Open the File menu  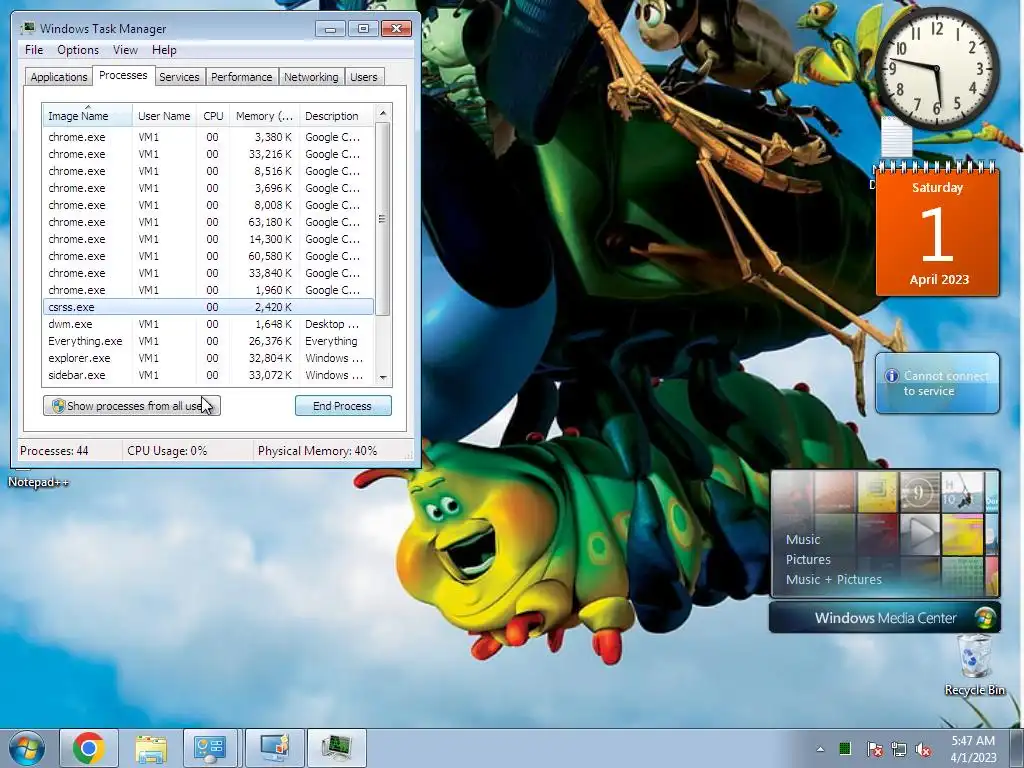(x=34, y=50)
